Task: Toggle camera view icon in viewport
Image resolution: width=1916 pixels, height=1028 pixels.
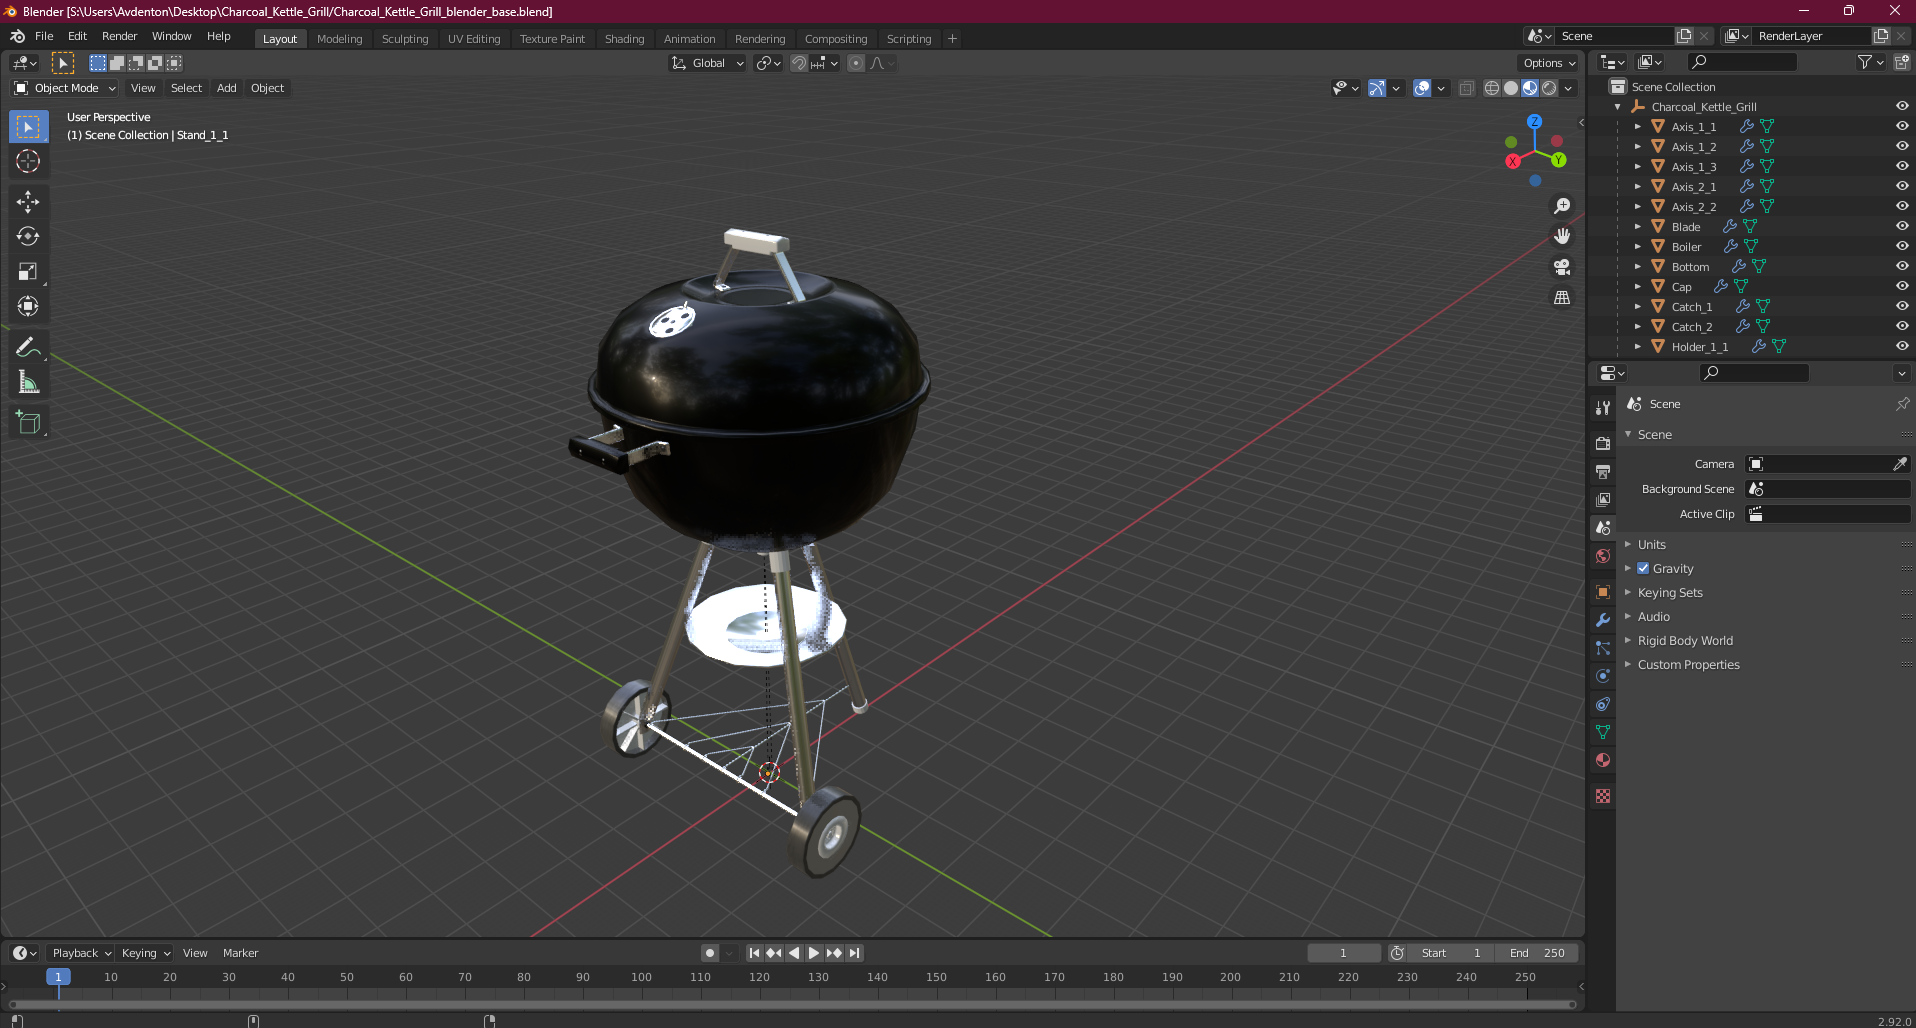Action: [1562, 267]
